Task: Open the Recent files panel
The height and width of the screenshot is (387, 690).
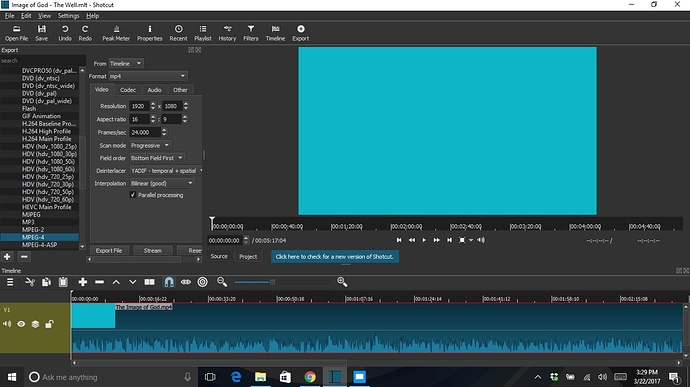Action: coord(178,33)
